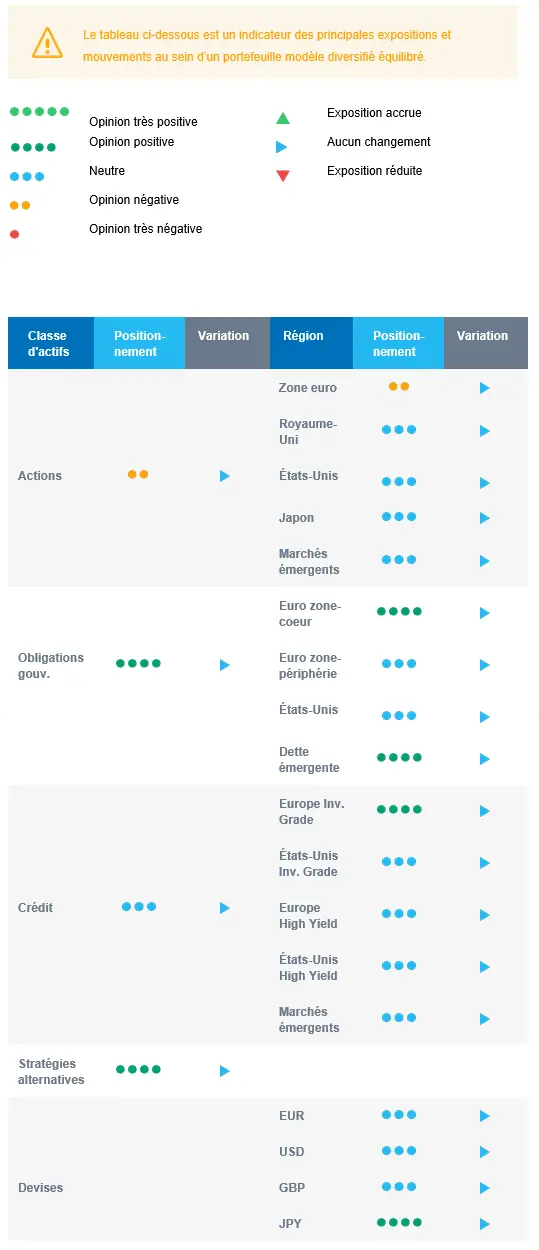Select the Obligations gouv. row label
Image resolution: width=539 pixels, height=1250 pixels.
click(x=51, y=666)
